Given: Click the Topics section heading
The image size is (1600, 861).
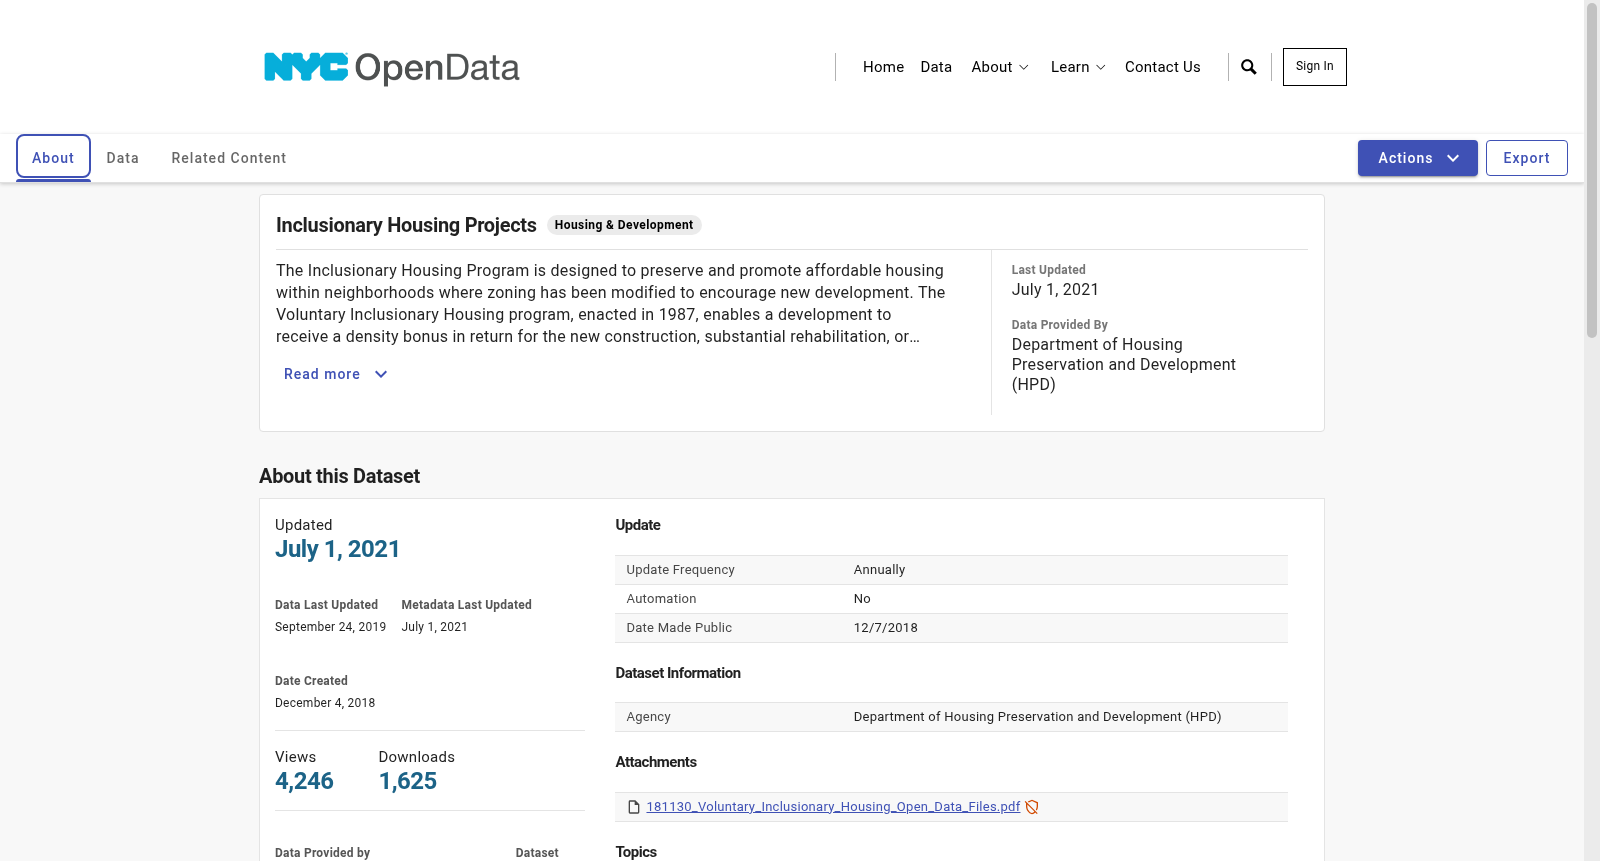Looking at the screenshot, I should tap(636, 852).
